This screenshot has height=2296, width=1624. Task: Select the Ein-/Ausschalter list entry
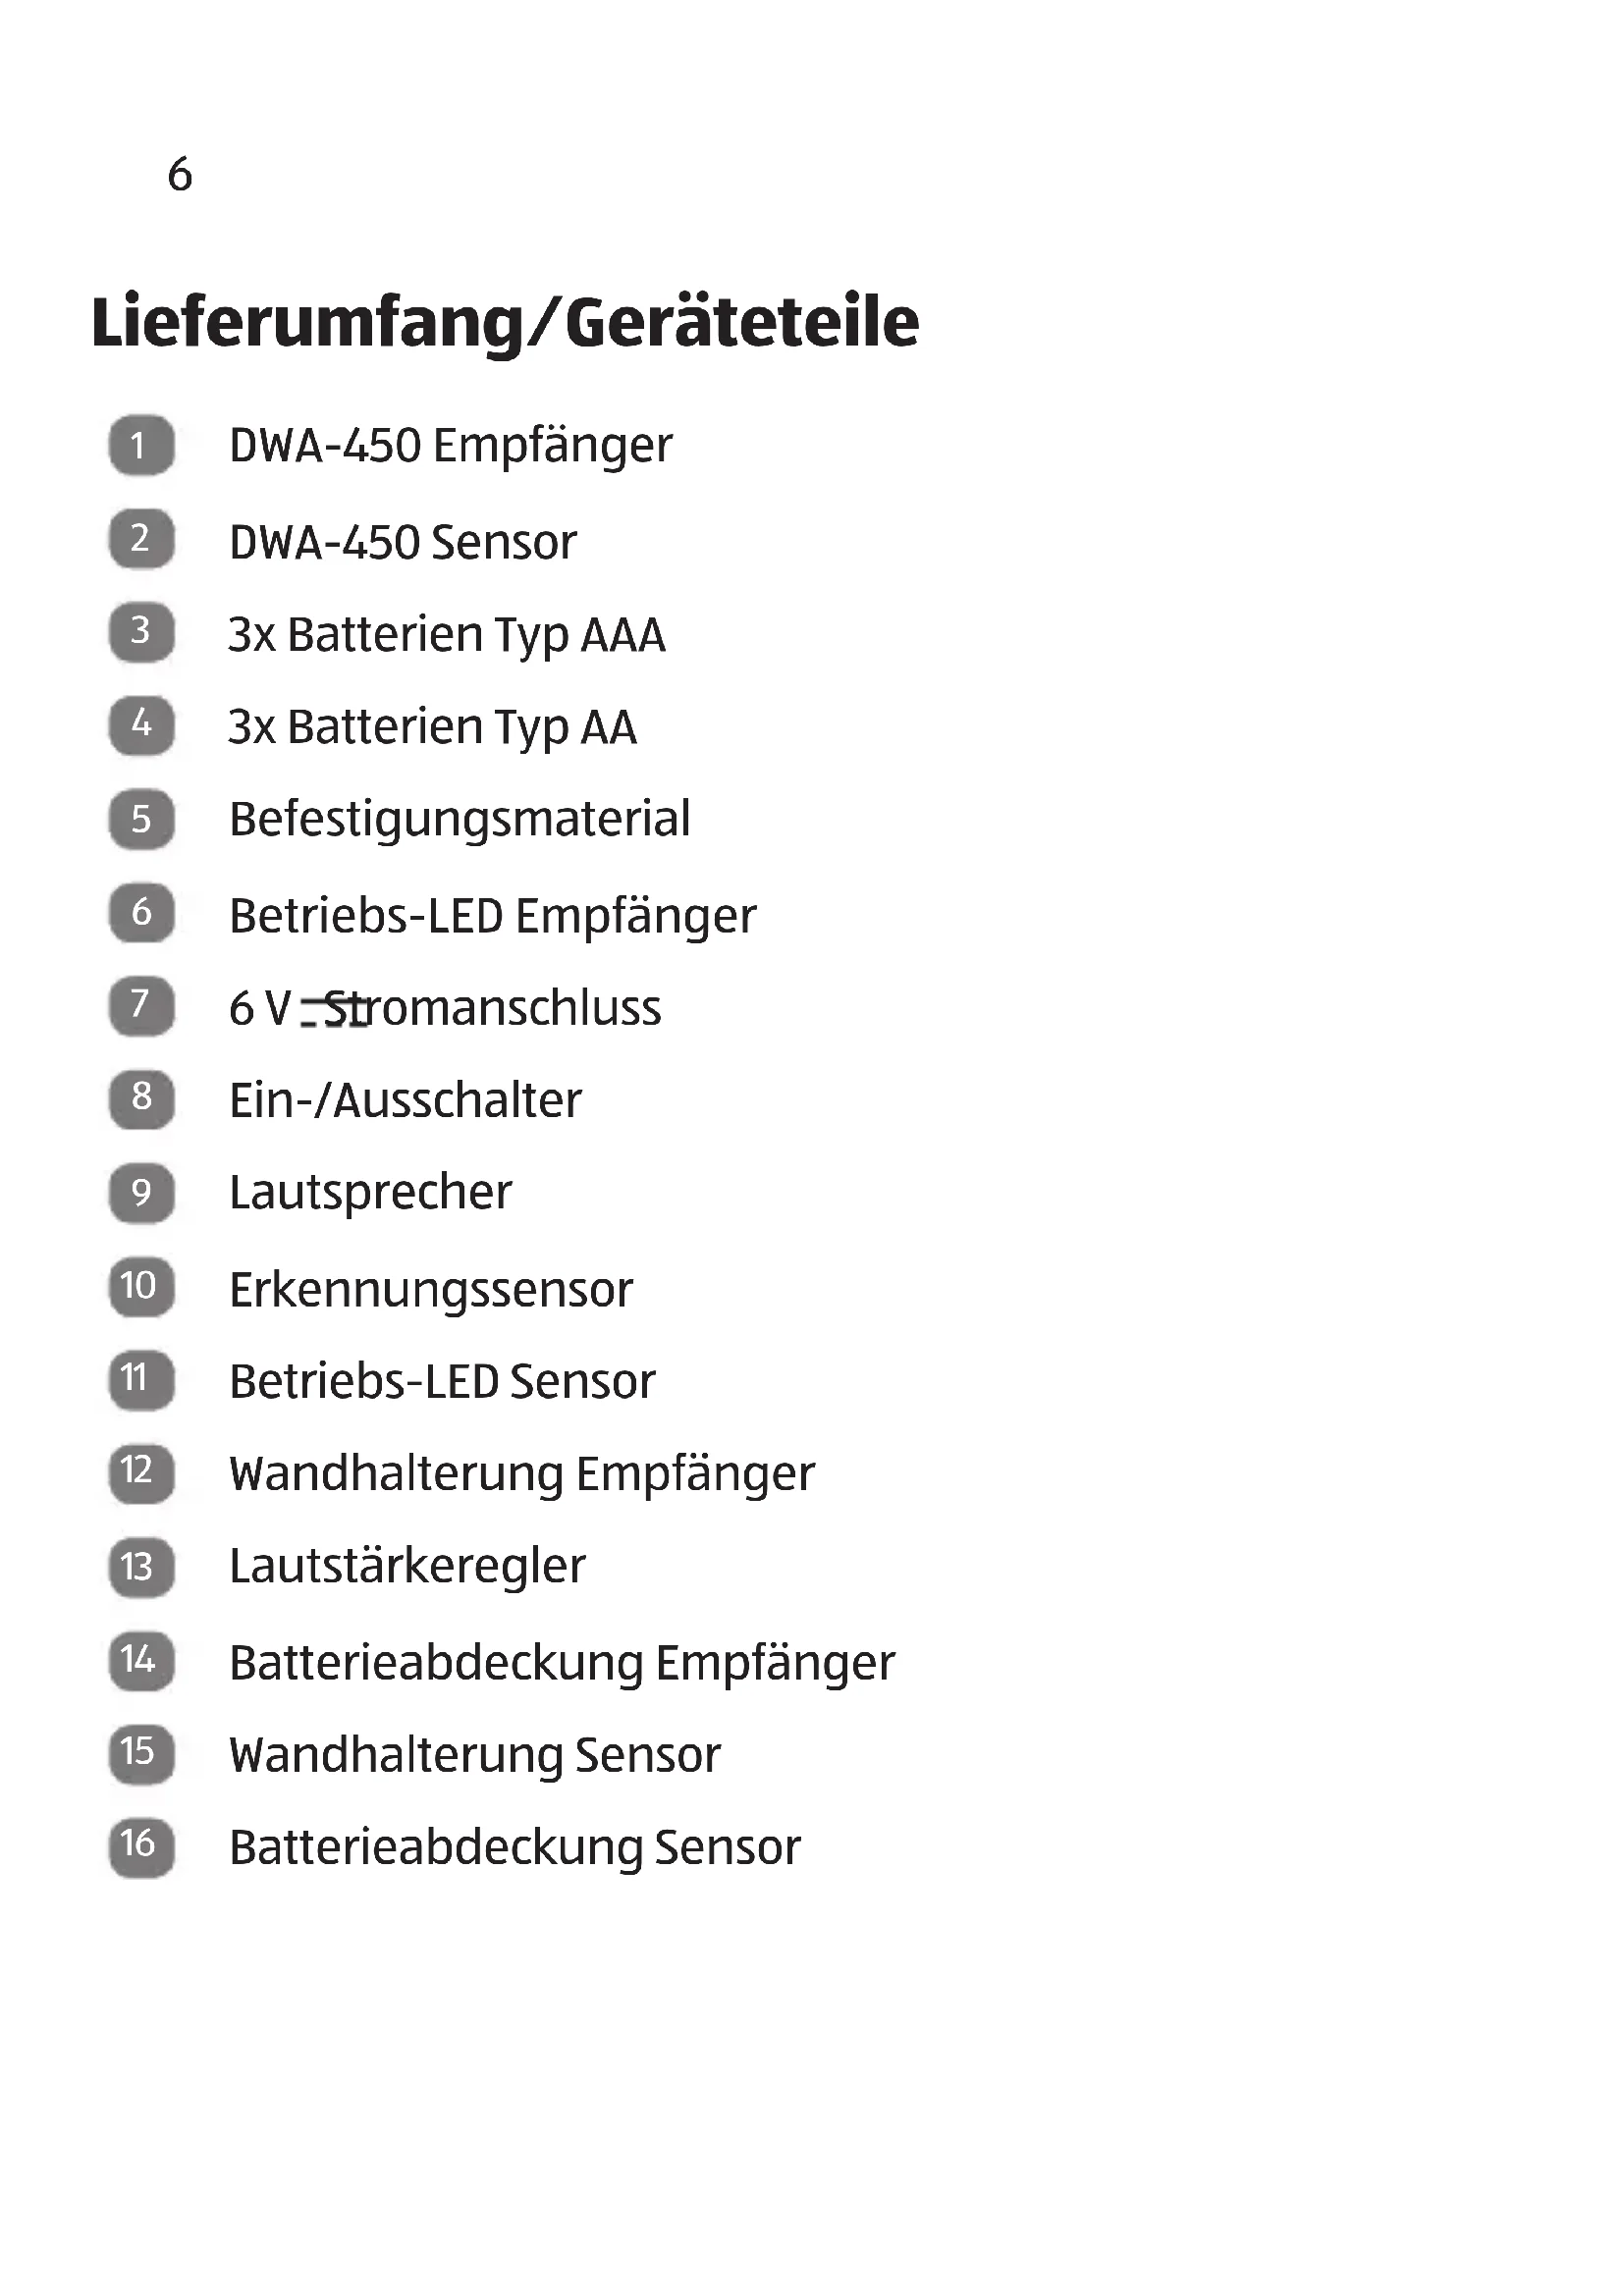pos(405,1101)
